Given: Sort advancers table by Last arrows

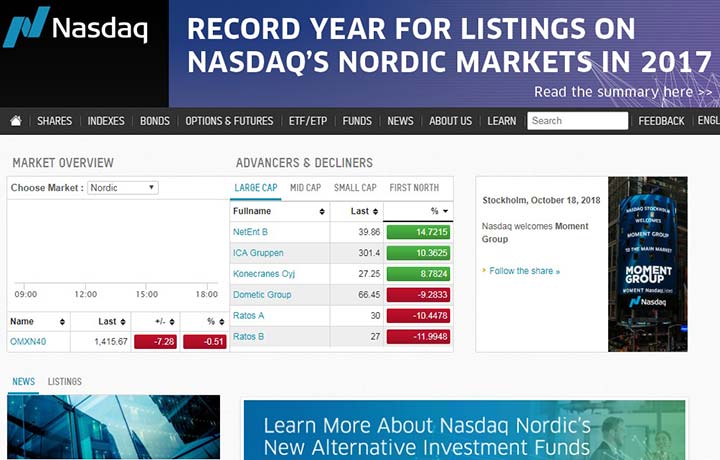Looking at the screenshot, I should [376, 211].
